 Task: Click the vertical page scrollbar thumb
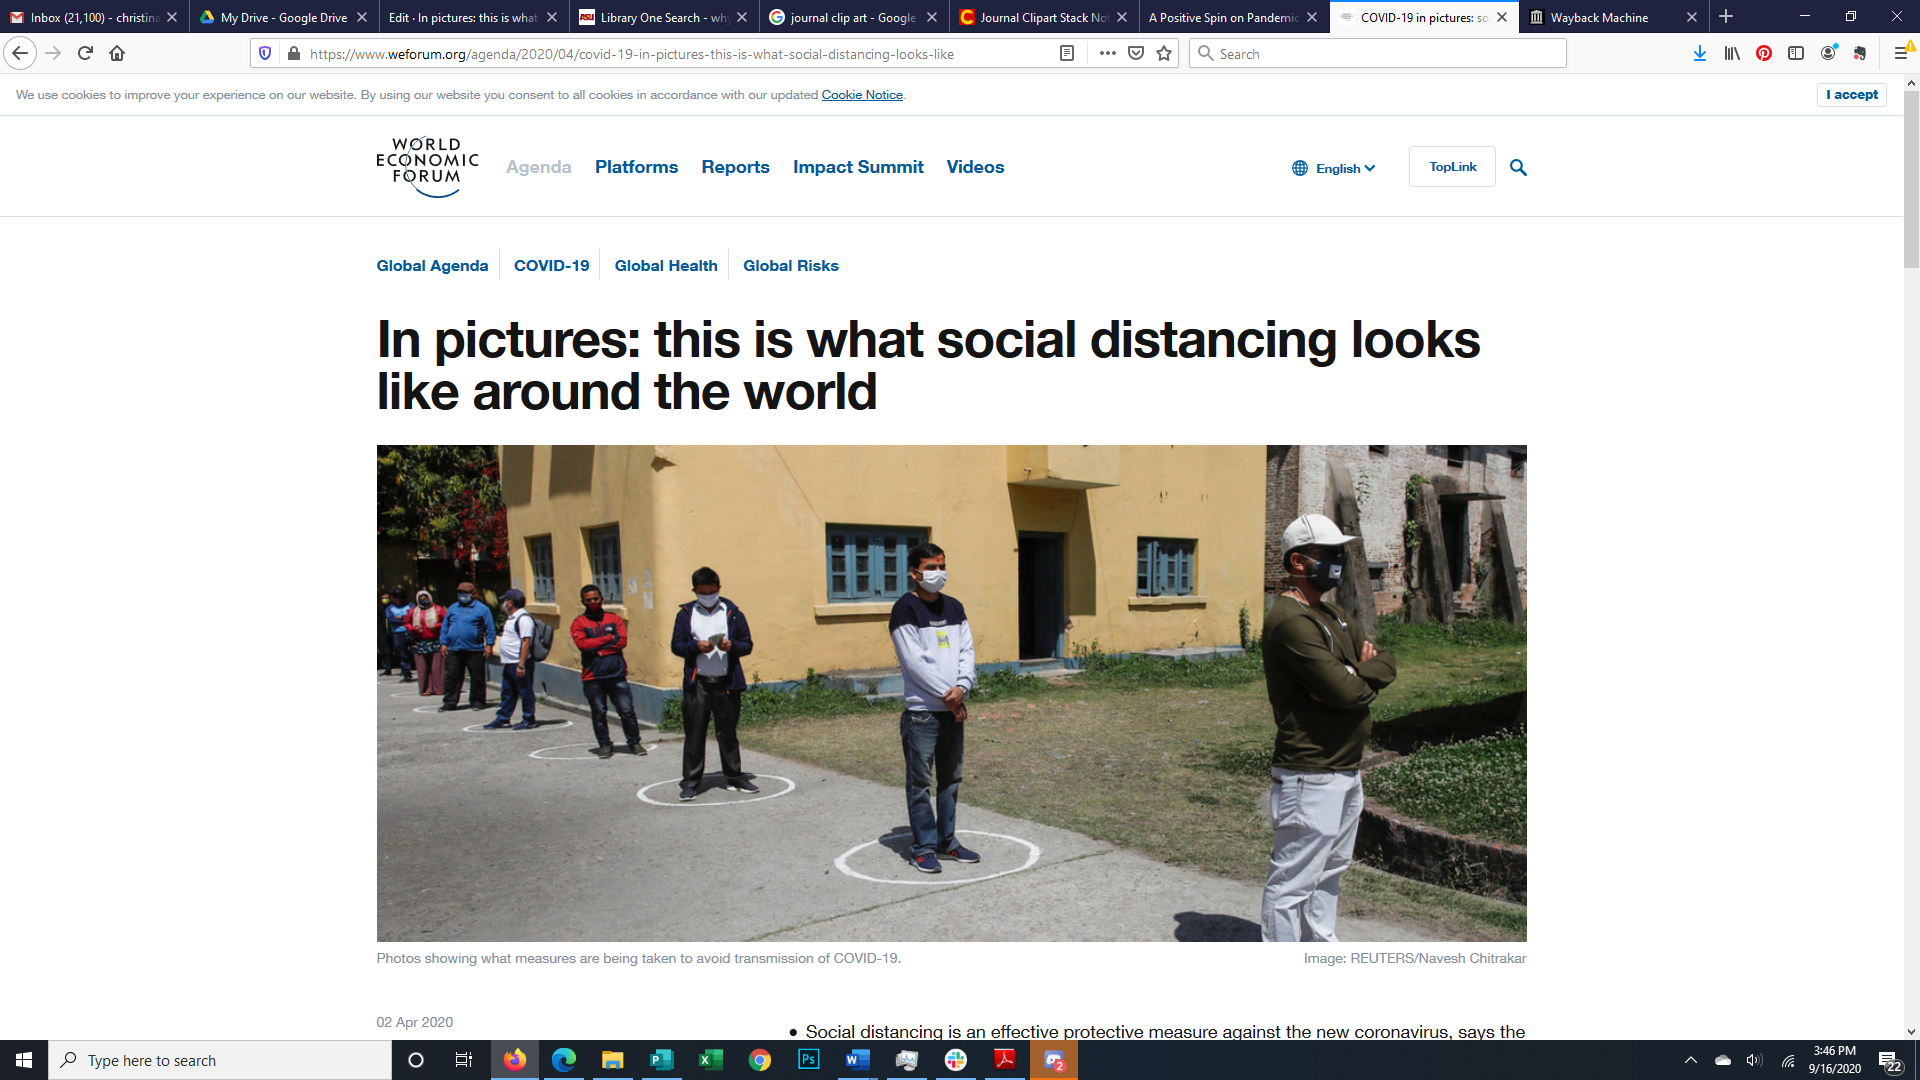tap(1911, 180)
